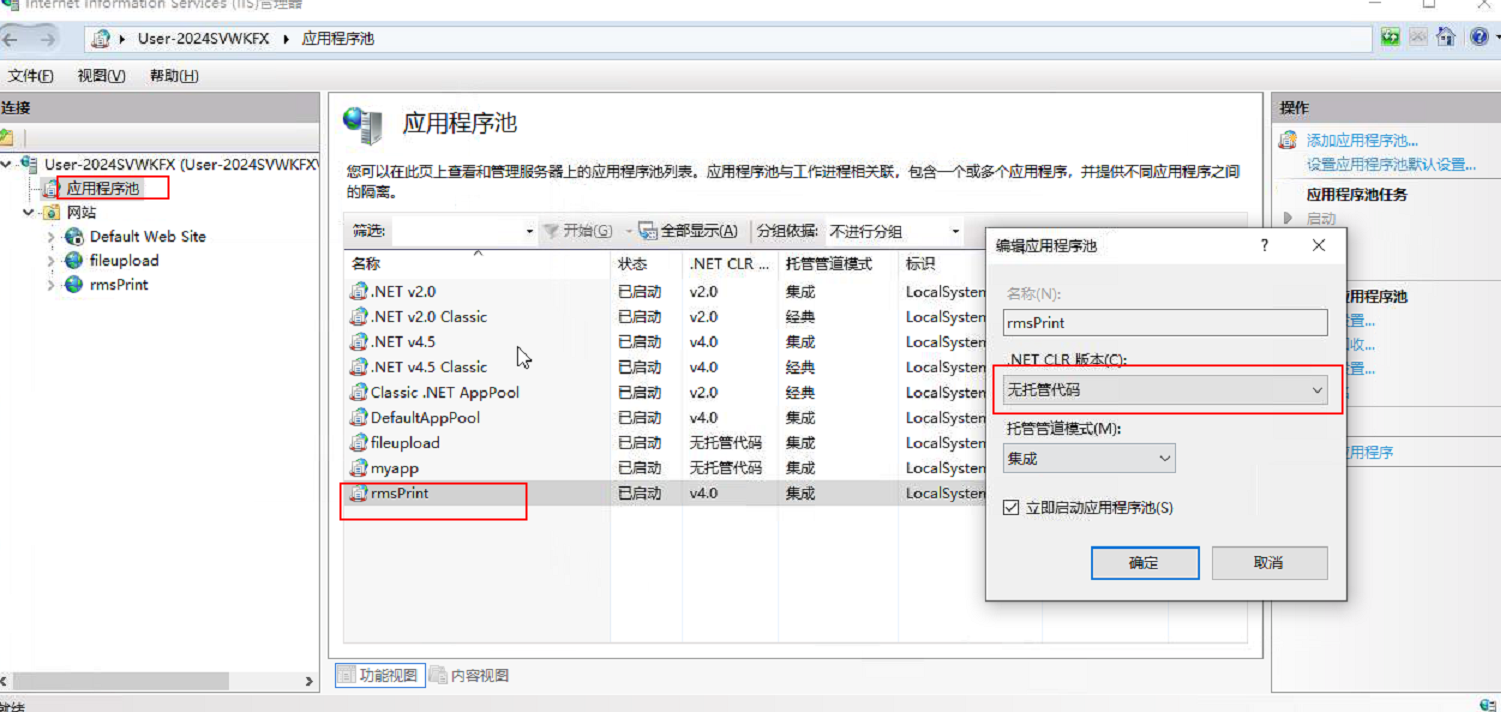This screenshot has width=1501, height=712.
Task: Click the myapp pool icon
Action: (x=359, y=468)
